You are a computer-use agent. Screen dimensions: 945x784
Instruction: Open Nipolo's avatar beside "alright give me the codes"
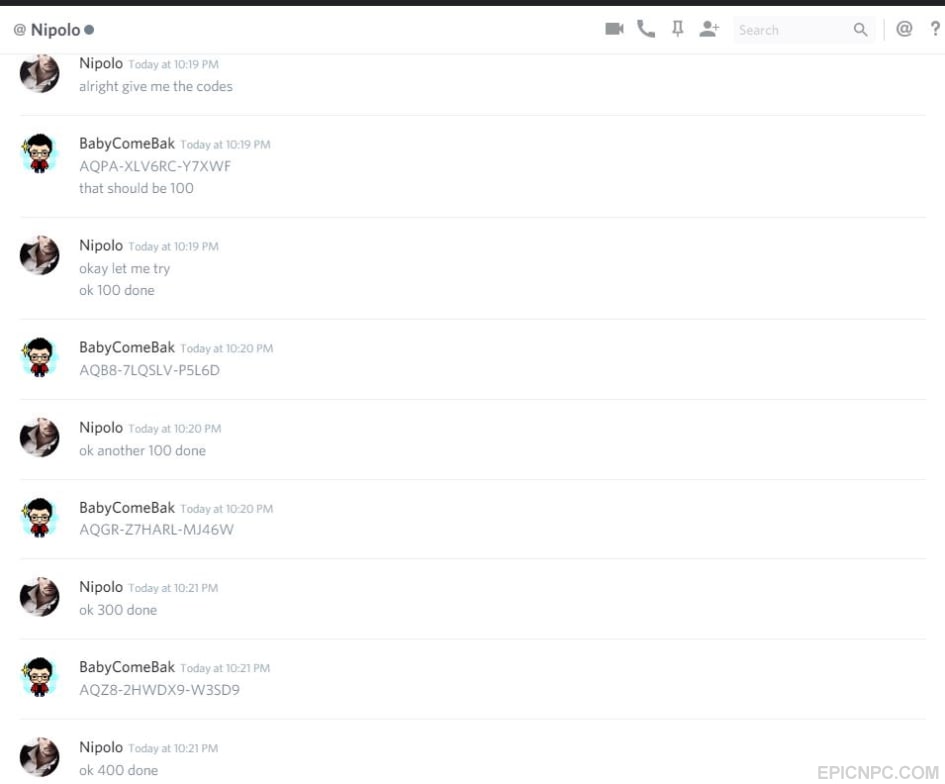pos(40,73)
